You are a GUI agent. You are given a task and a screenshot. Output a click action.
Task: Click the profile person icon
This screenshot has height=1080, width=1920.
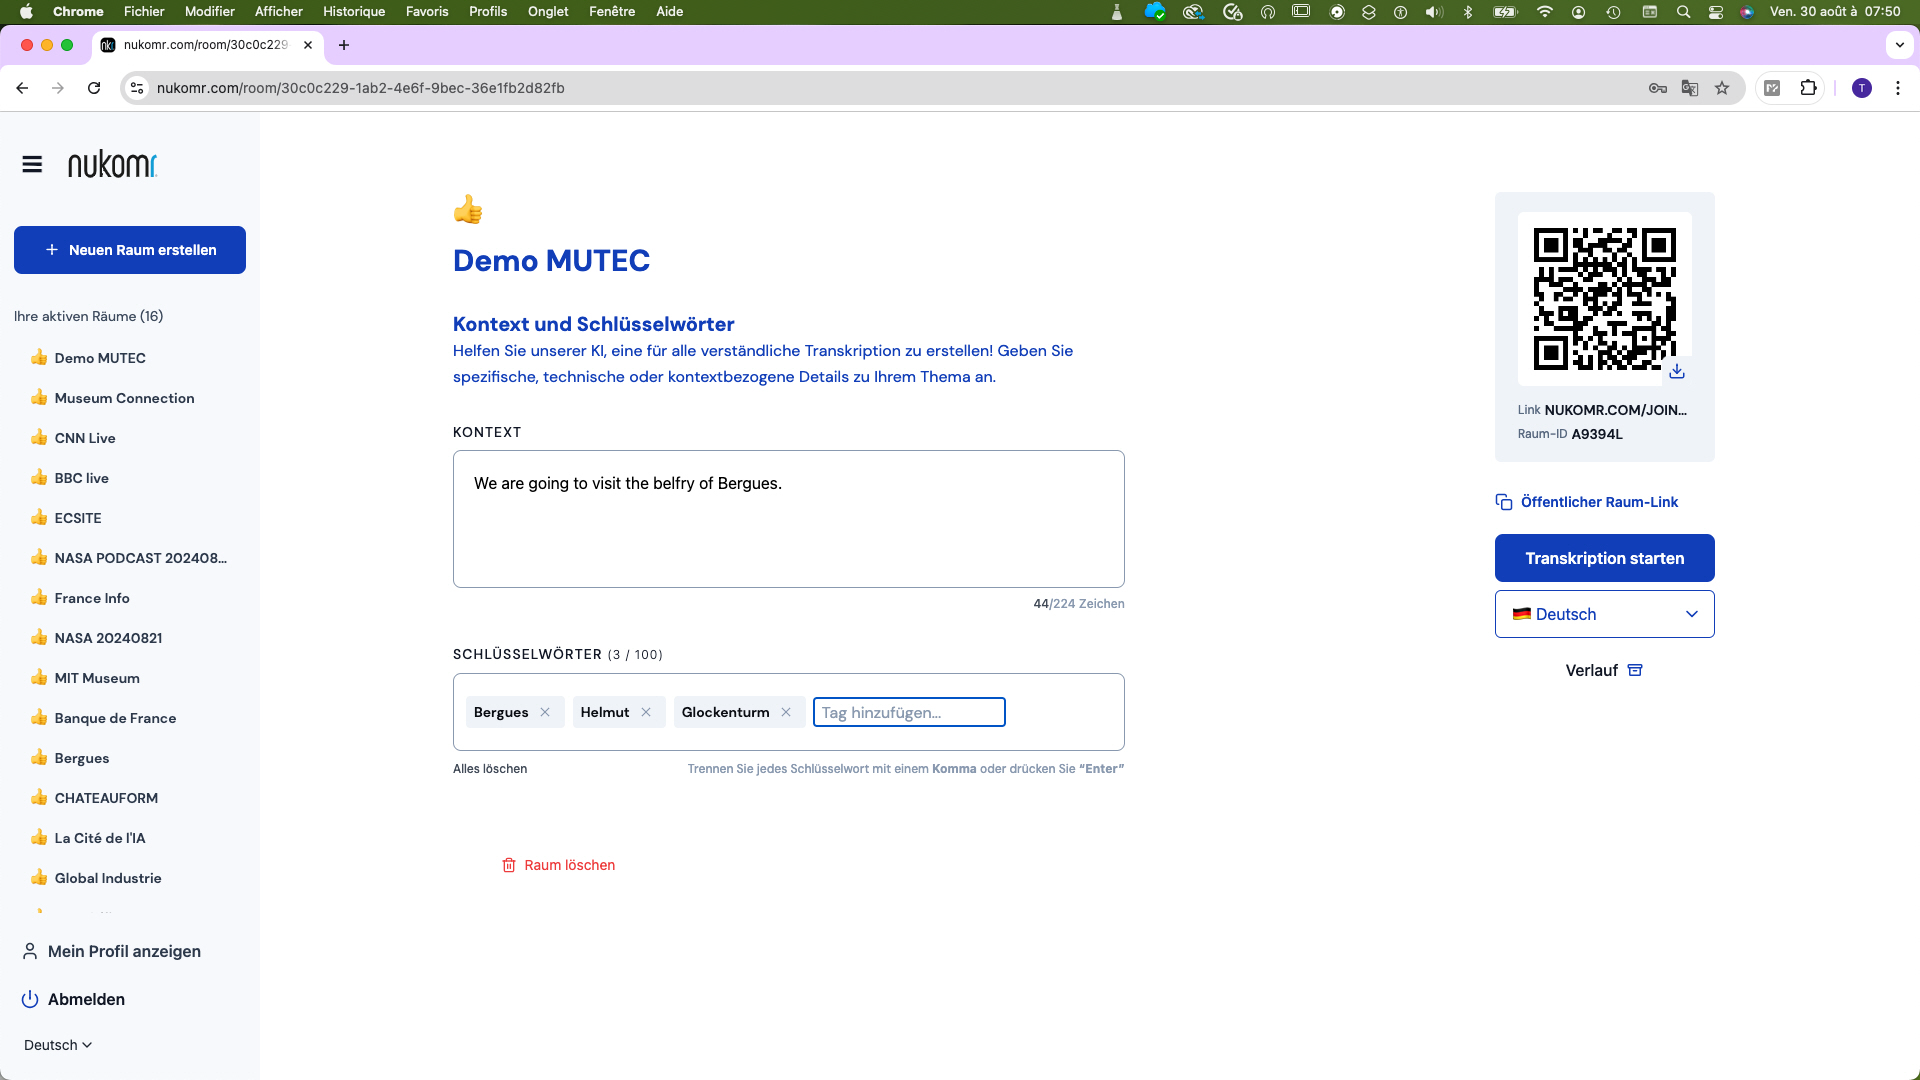30,951
